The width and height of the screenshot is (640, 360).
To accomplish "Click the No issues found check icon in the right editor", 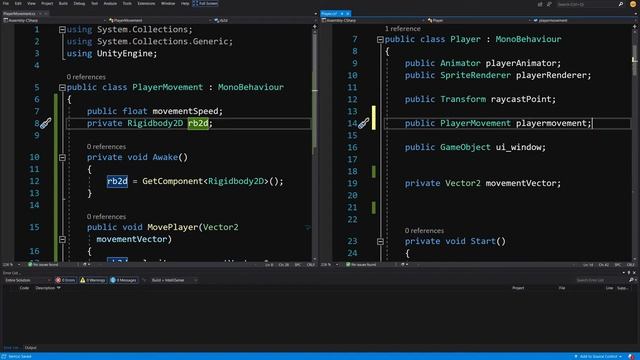I will click(x=348, y=264).
